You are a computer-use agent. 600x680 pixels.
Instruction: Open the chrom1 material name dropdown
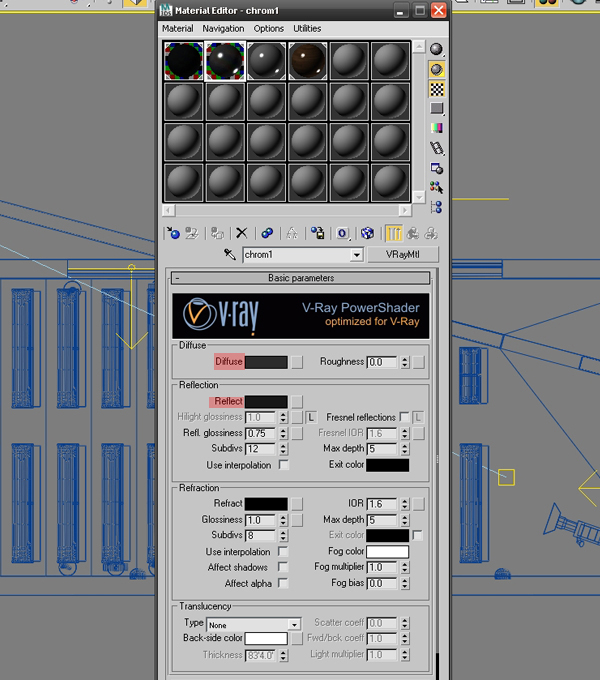357,255
